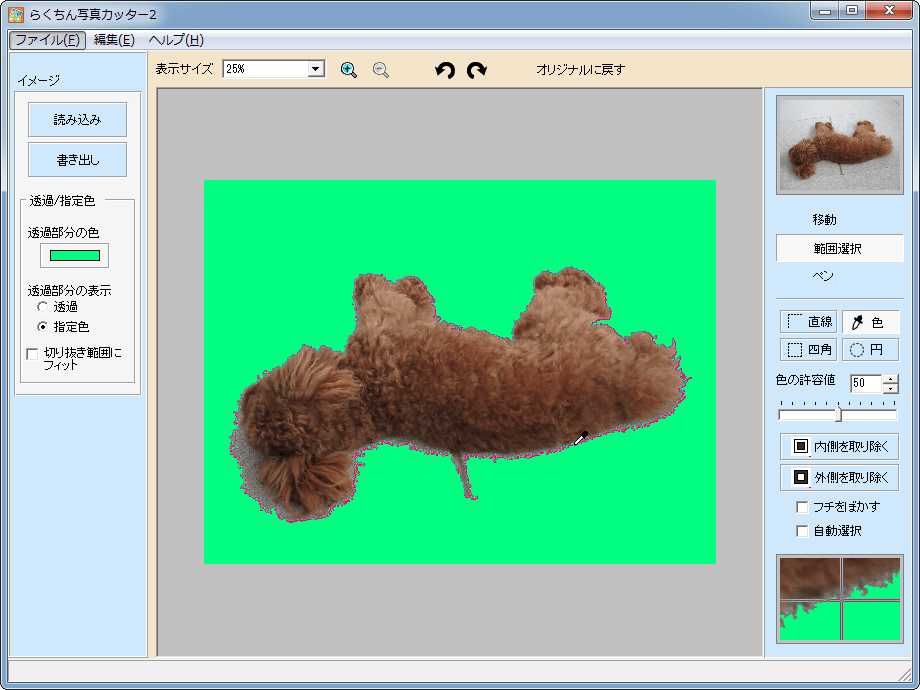
Task: Click the zoom in magnifier icon
Action: (349, 70)
